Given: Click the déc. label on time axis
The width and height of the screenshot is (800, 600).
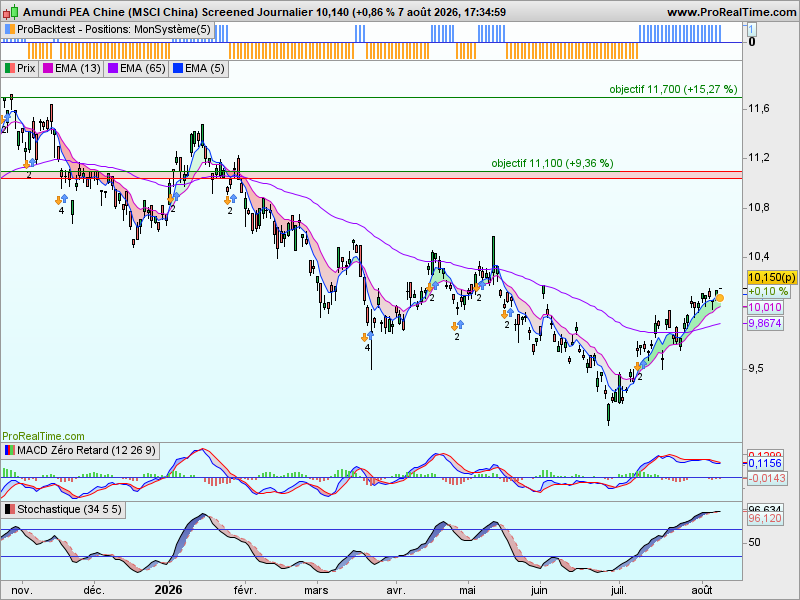Looking at the screenshot, I should pos(94,590).
